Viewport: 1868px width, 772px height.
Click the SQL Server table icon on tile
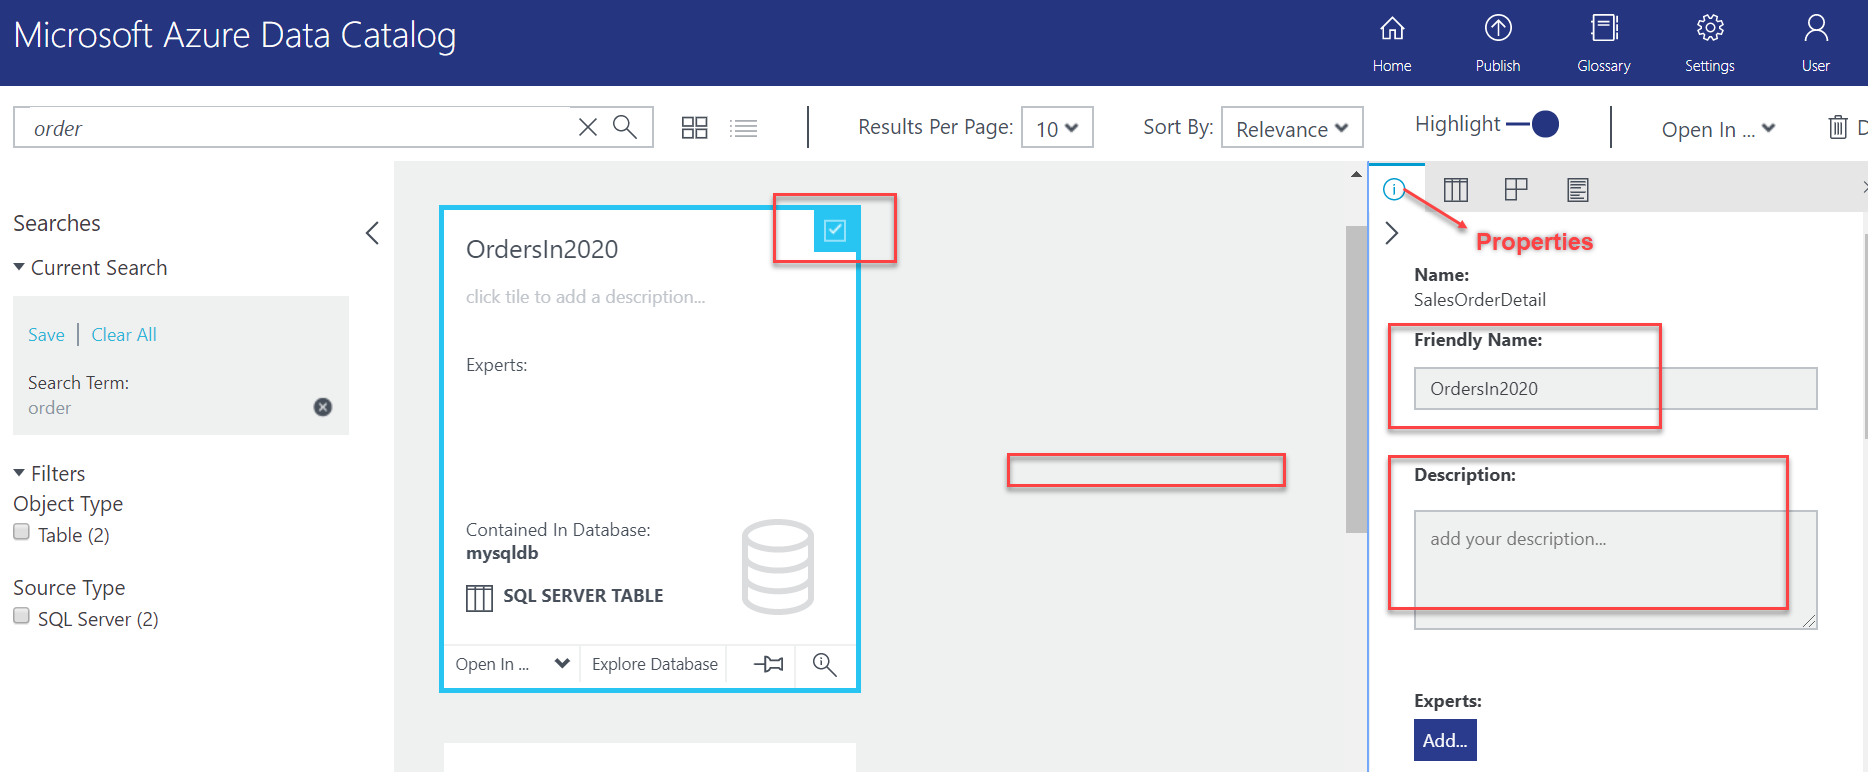(480, 598)
